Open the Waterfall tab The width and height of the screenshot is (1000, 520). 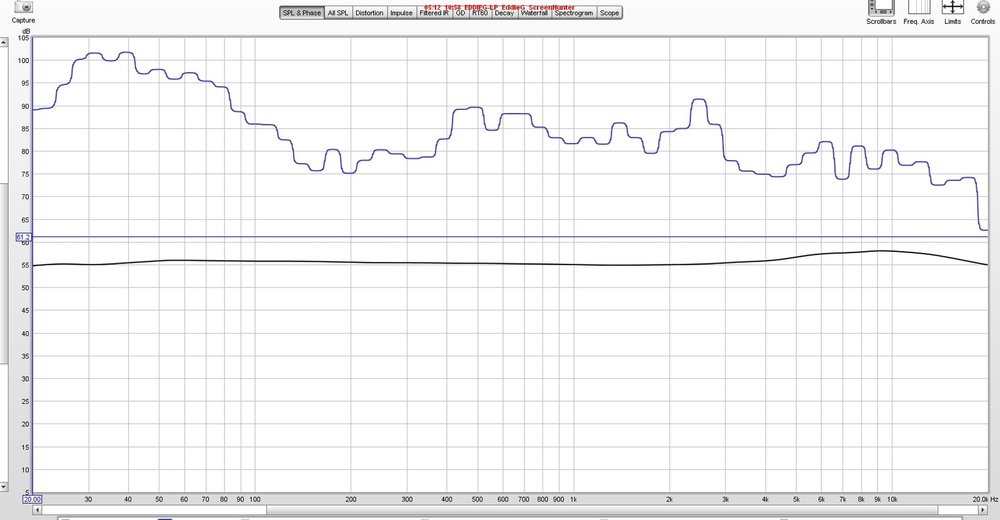534,13
